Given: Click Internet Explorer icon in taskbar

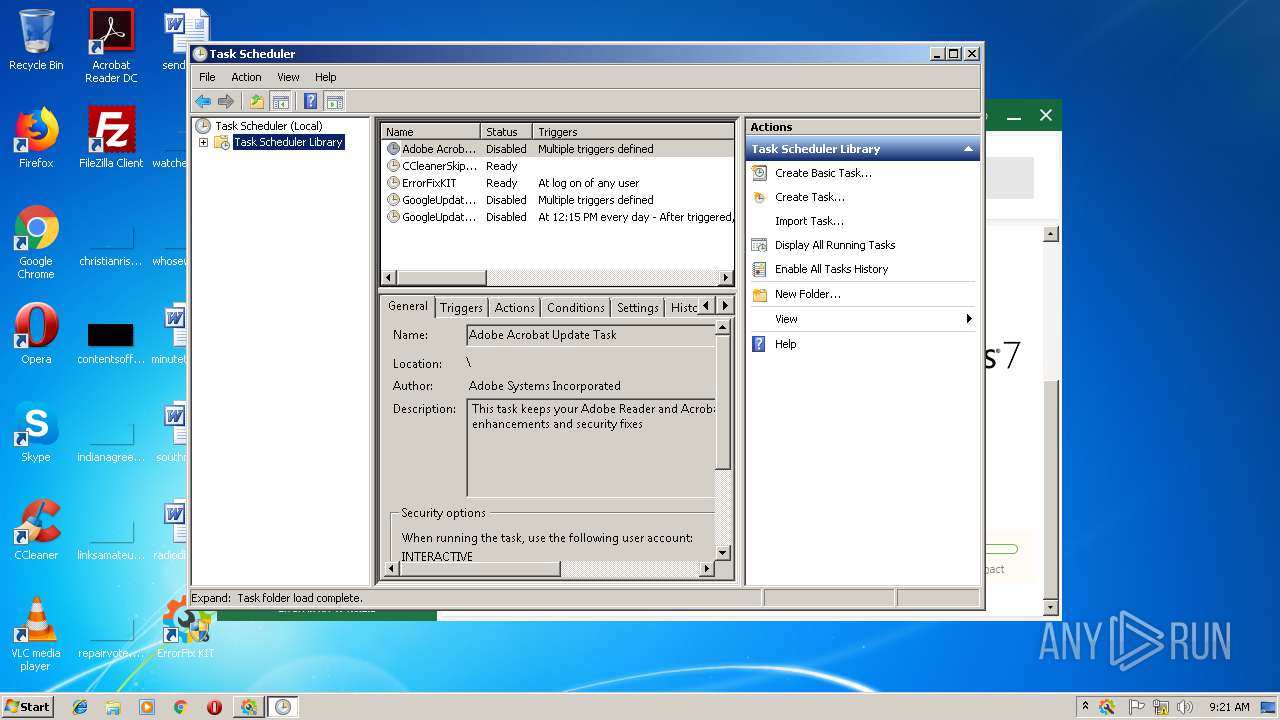Looking at the screenshot, I should (80, 707).
